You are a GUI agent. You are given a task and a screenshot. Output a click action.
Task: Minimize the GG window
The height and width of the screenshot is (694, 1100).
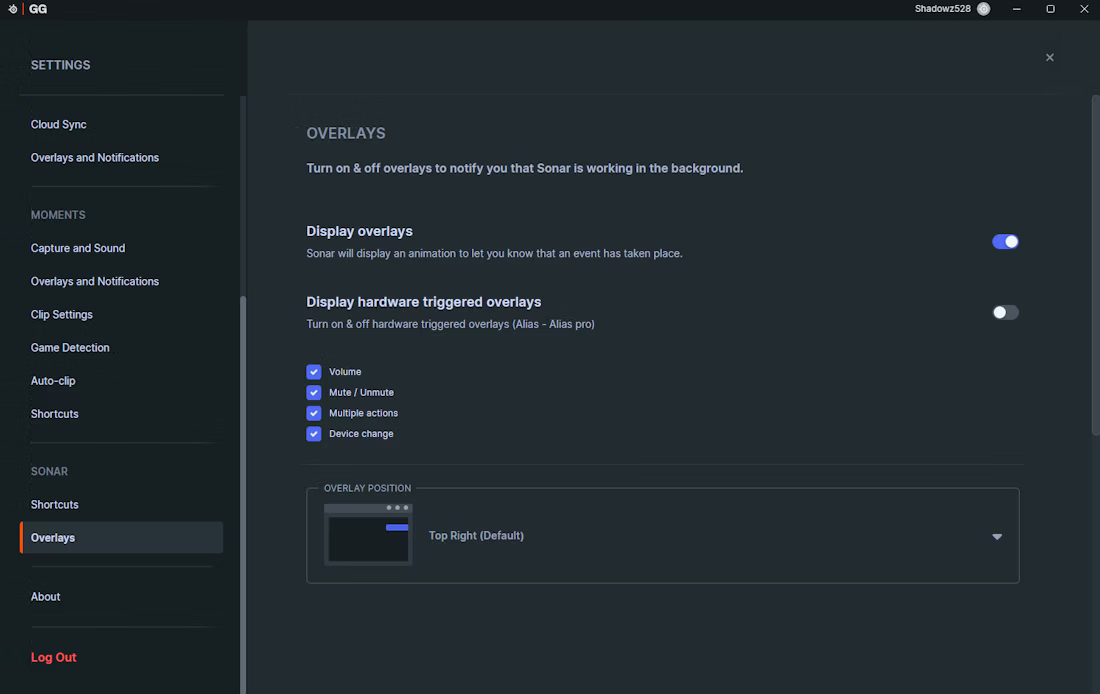(x=1017, y=9)
